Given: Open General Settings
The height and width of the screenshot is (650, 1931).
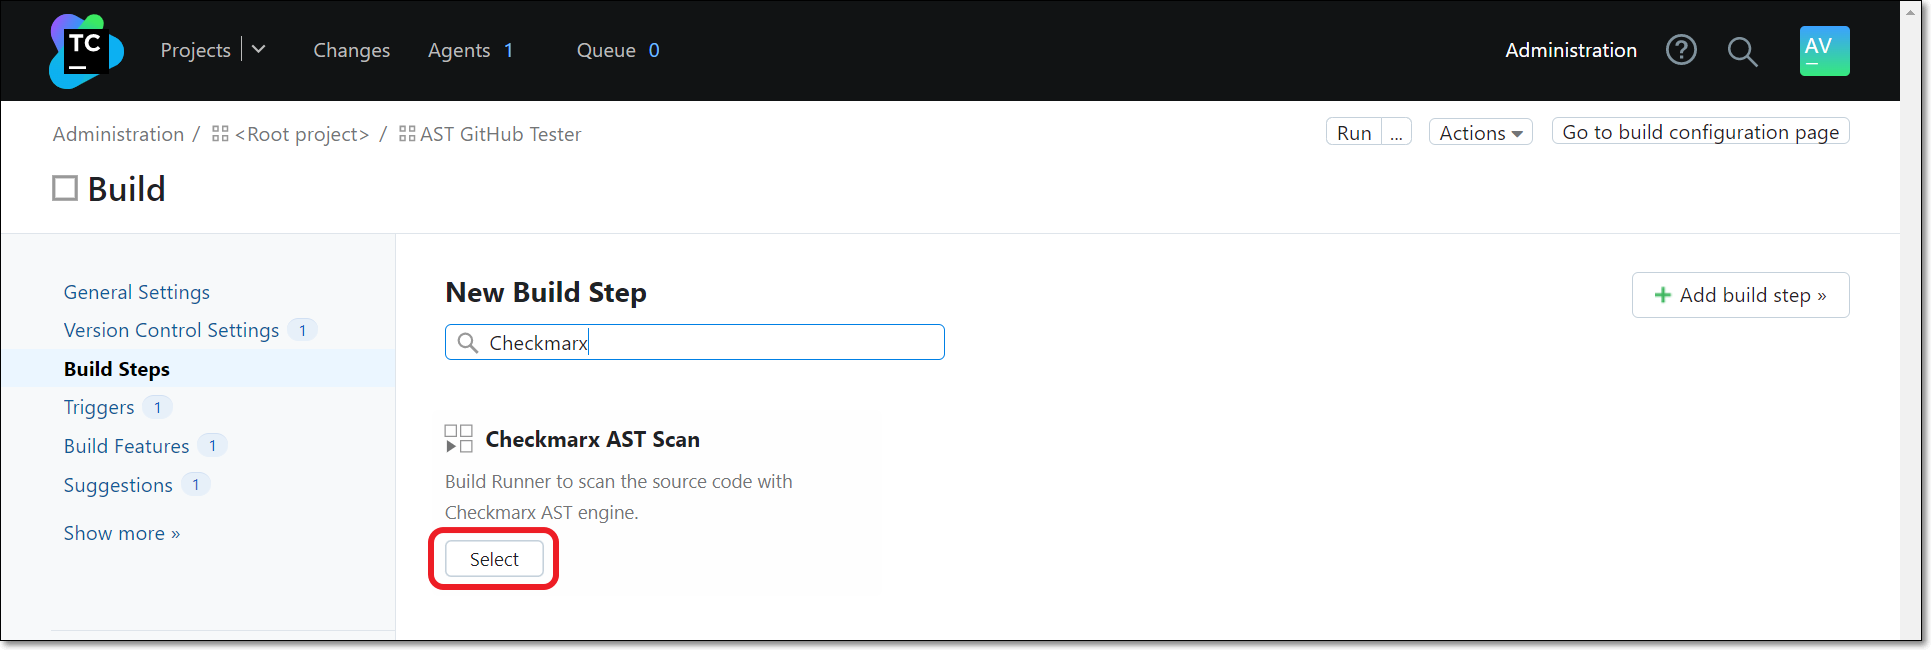Looking at the screenshot, I should 137,292.
